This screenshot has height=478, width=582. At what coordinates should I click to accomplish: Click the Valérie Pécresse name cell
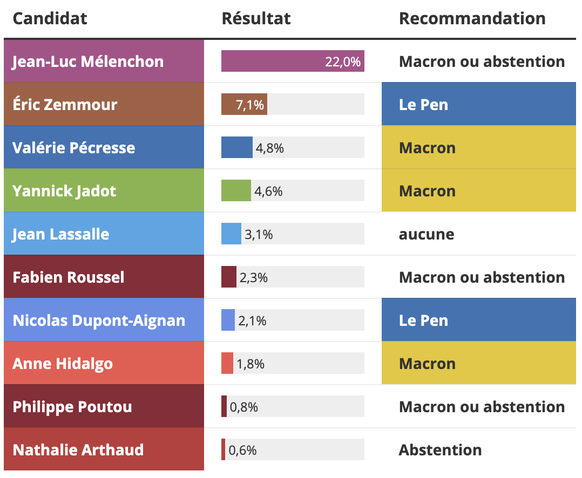coord(104,147)
